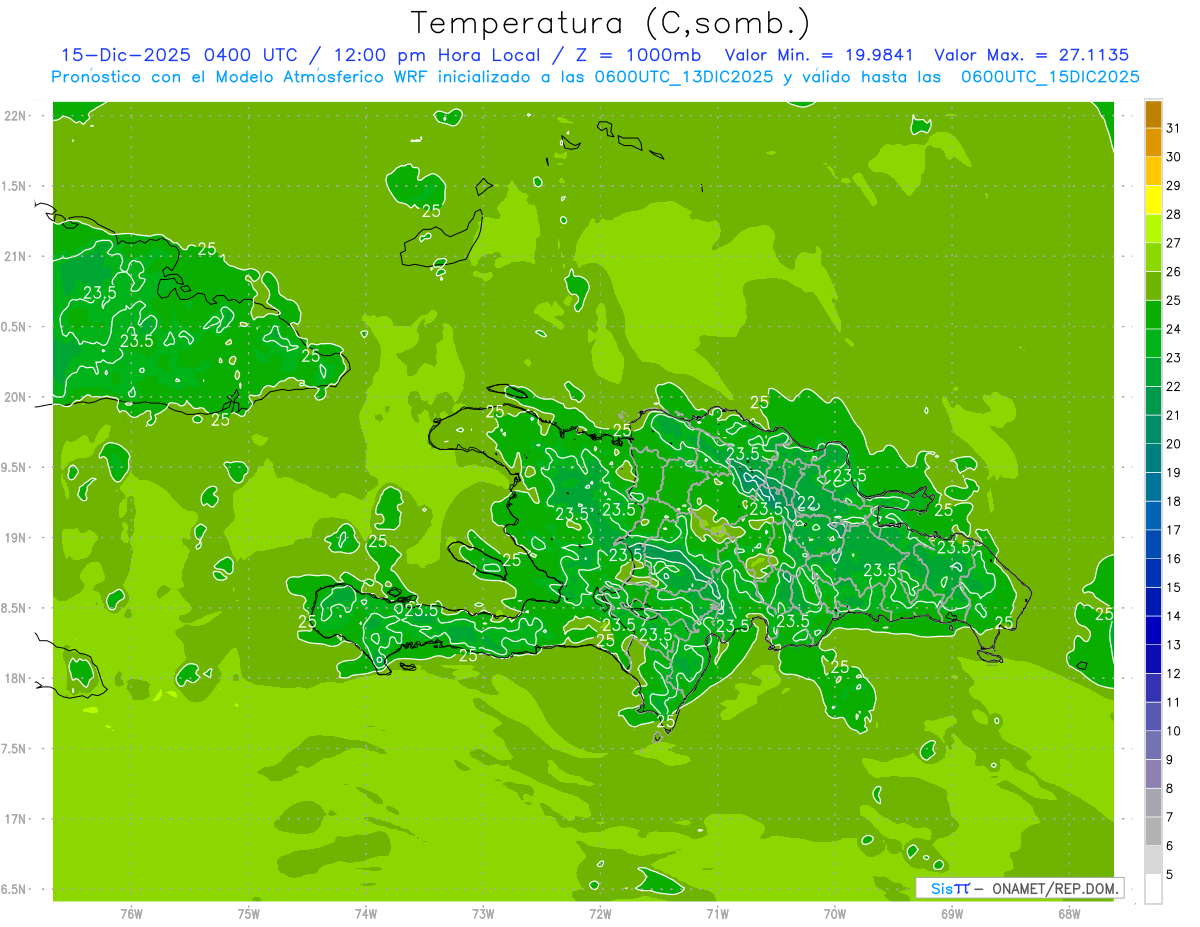Click the white swatch below legend value 5

pos(1153,889)
